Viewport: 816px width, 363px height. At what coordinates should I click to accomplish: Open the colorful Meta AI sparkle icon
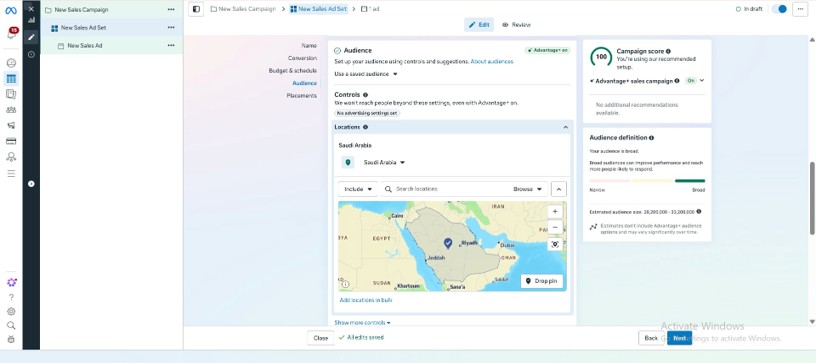(x=11, y=282)
